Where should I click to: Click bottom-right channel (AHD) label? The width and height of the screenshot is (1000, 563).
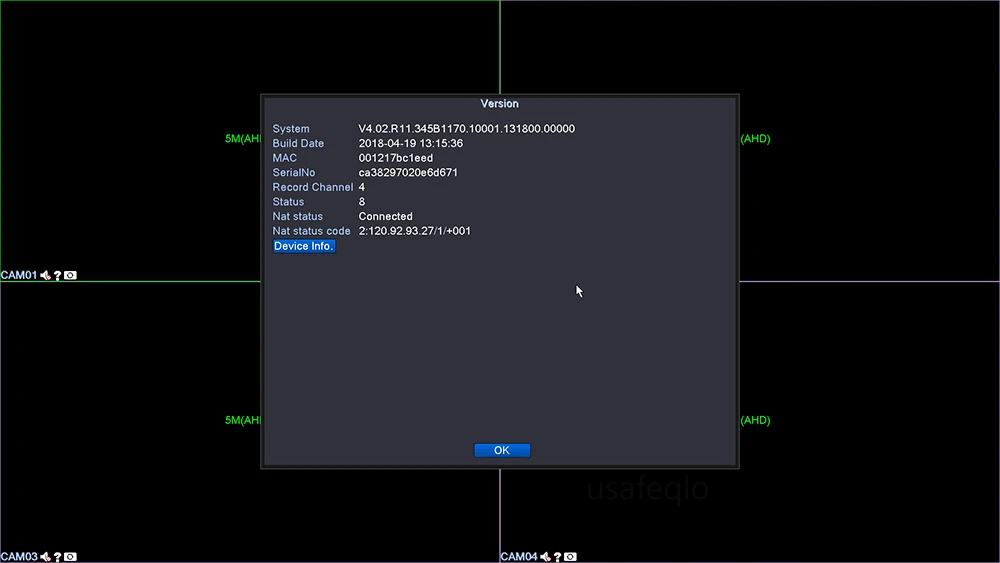(x=755, y=420)
